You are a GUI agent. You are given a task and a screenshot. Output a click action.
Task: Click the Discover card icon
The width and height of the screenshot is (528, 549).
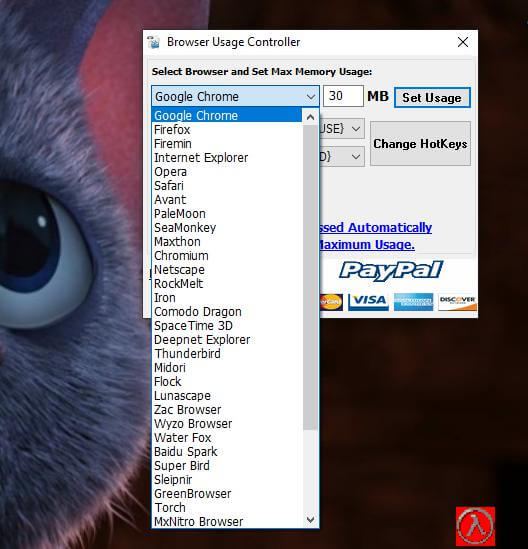457,302
